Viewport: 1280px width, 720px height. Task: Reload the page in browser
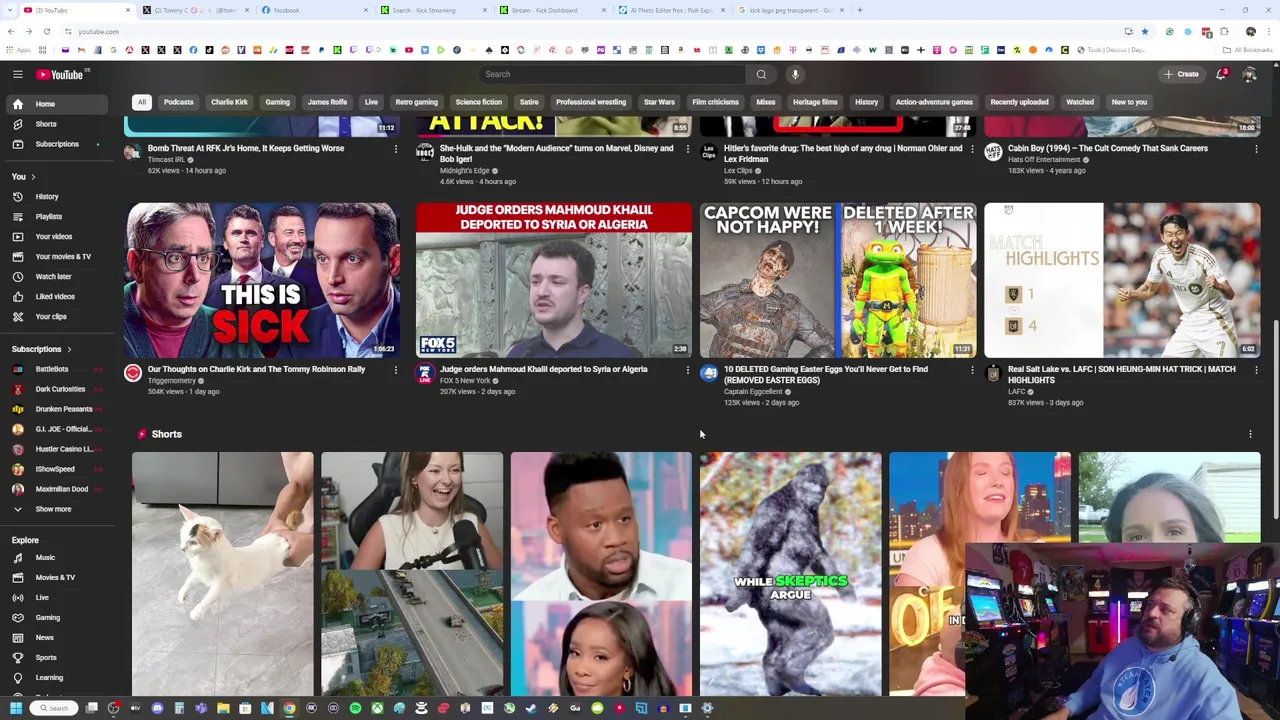[46, 32]
